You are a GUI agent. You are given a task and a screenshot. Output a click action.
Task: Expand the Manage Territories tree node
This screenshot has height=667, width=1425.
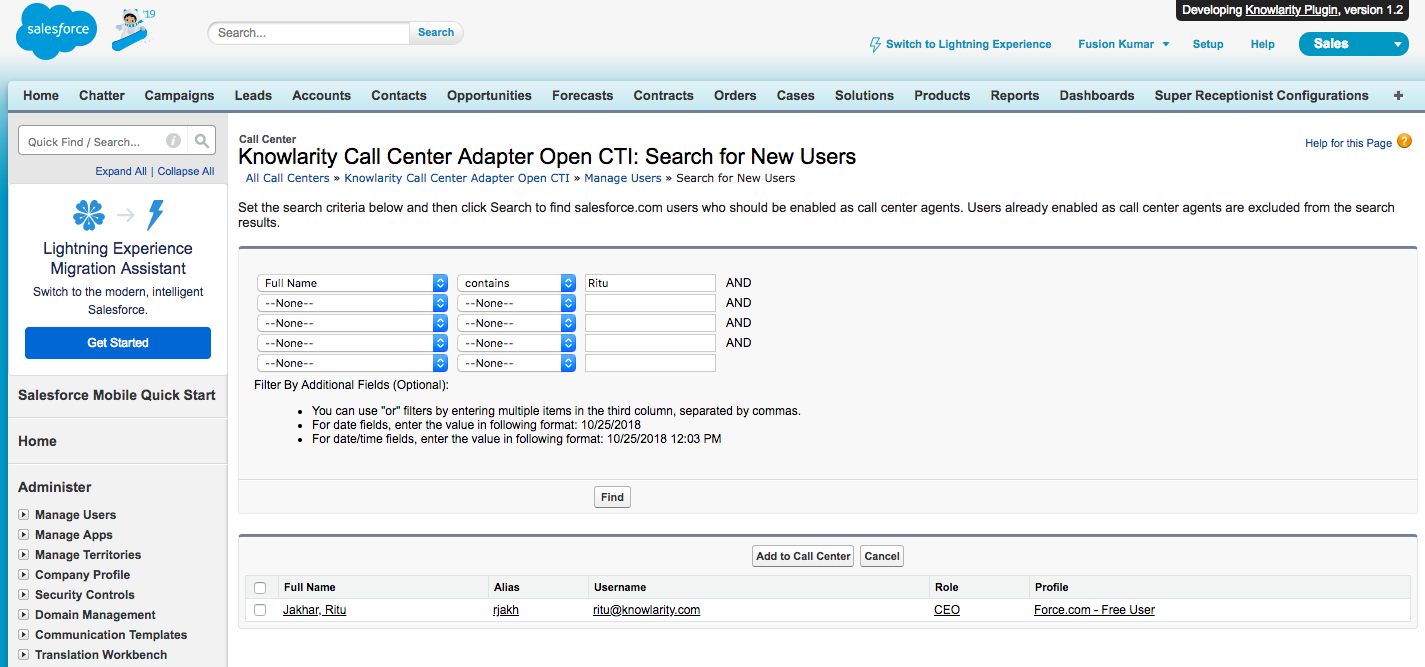24,555
